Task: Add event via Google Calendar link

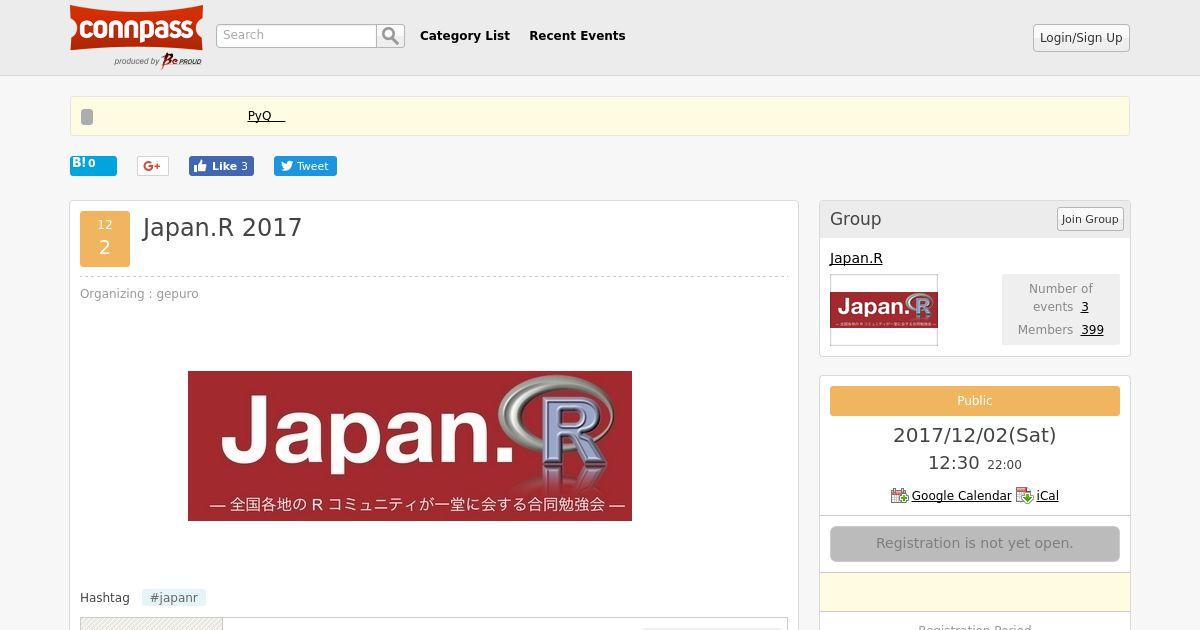Action: click(x=961, y=496)
